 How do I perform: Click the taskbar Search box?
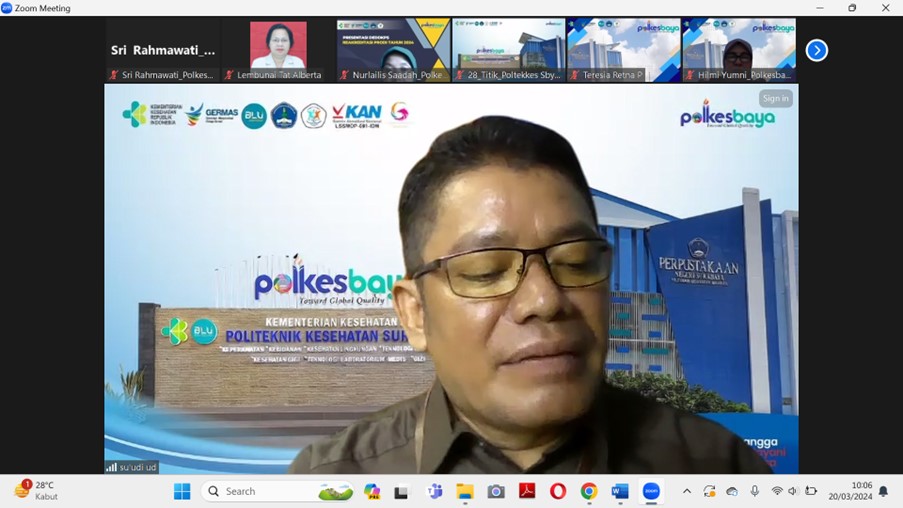click(x=277, y=491)
